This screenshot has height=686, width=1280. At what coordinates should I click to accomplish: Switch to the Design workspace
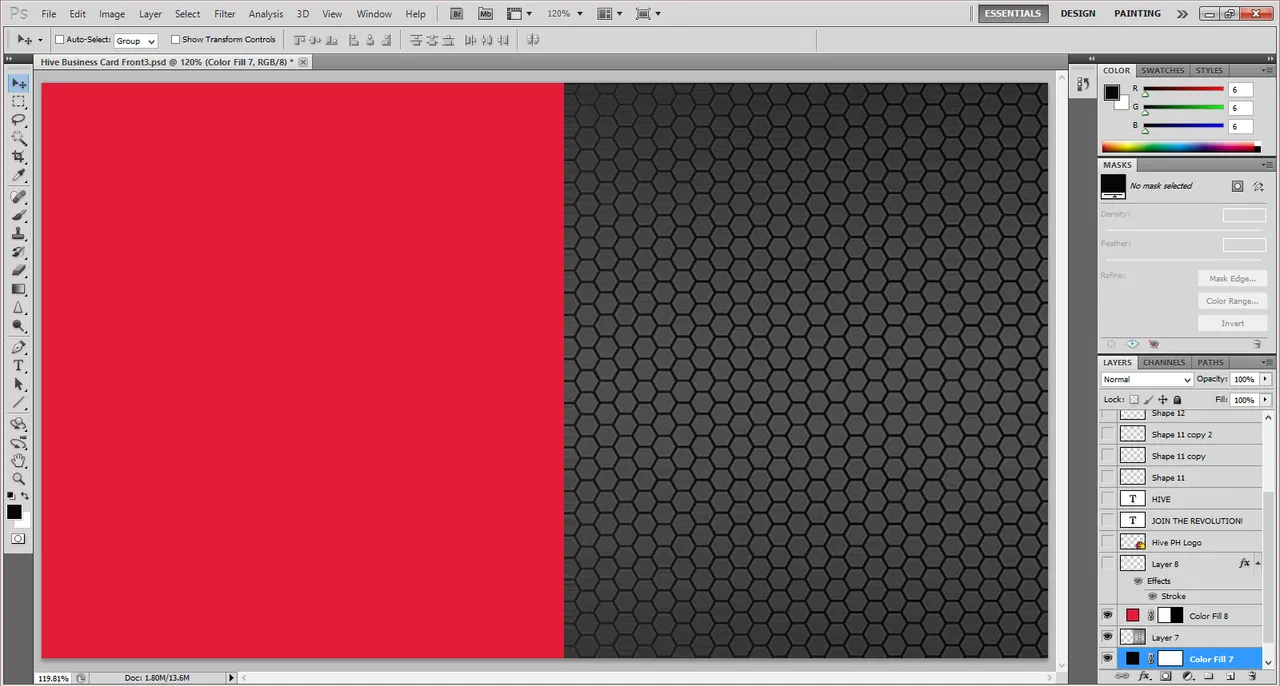pos(1077,14)
